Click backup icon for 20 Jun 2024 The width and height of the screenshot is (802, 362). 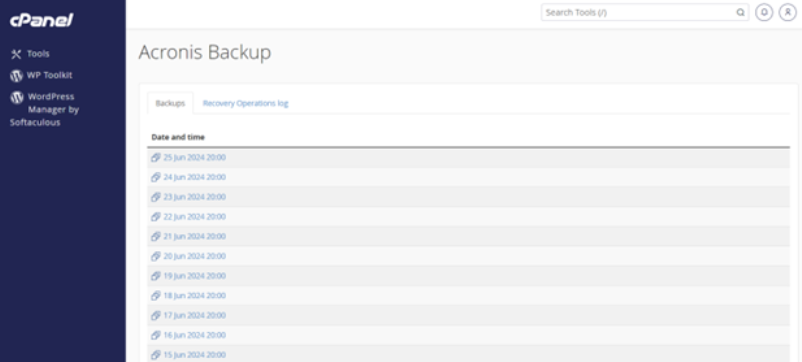click(156, 256)
